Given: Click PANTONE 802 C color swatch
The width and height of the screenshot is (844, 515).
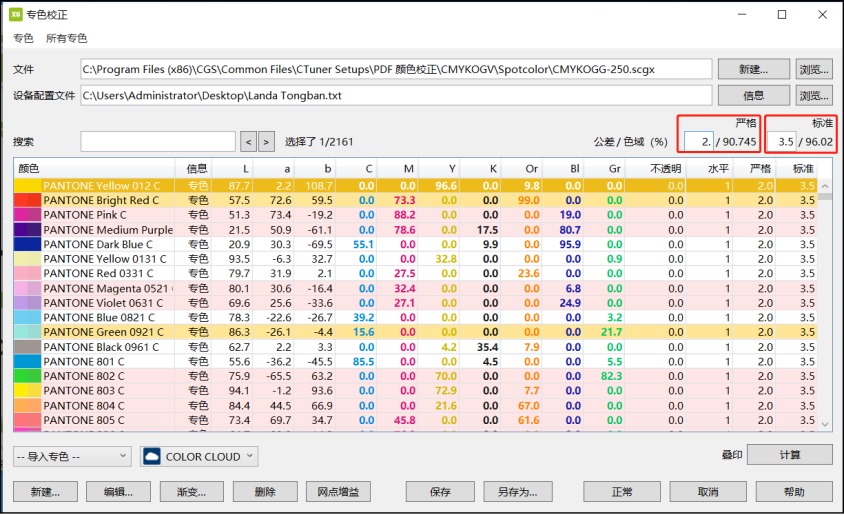Looking at the screenshot, I should pos(27,376).
